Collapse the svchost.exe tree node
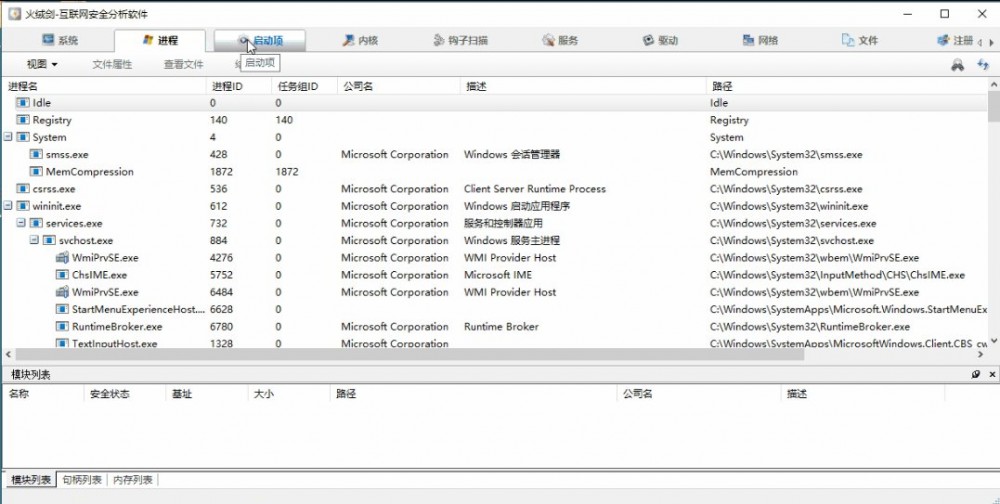1000x504 pixels. point(34,241)
